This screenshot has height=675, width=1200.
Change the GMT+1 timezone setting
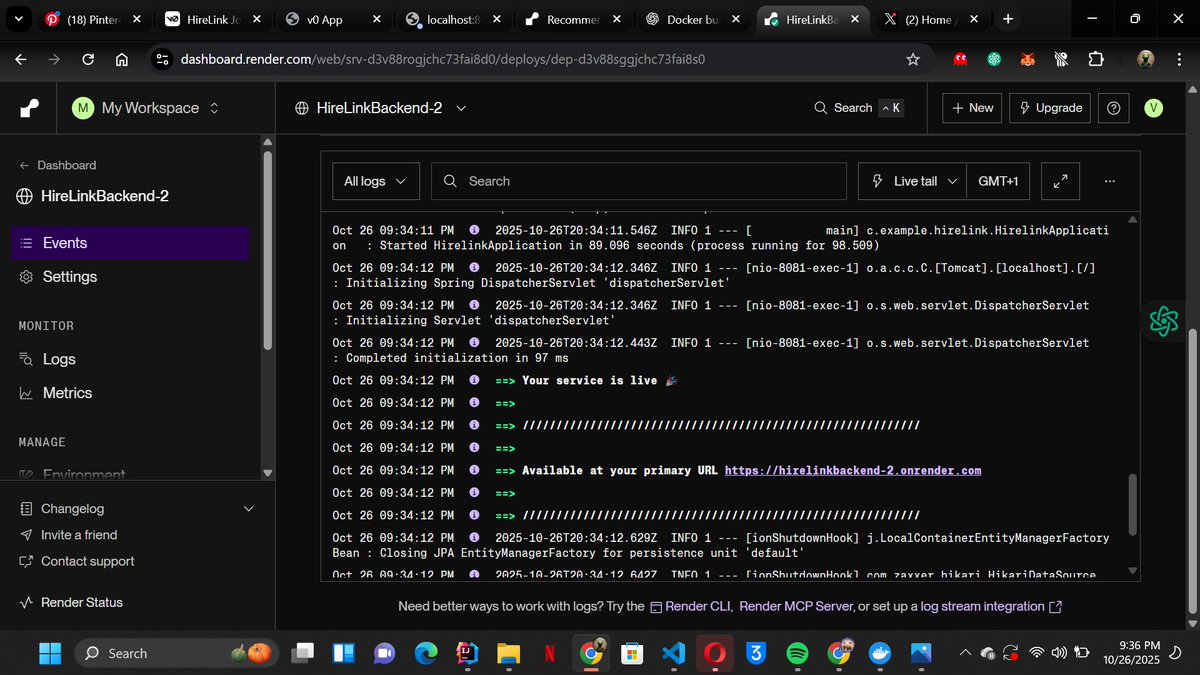click(x=998, y=181)
